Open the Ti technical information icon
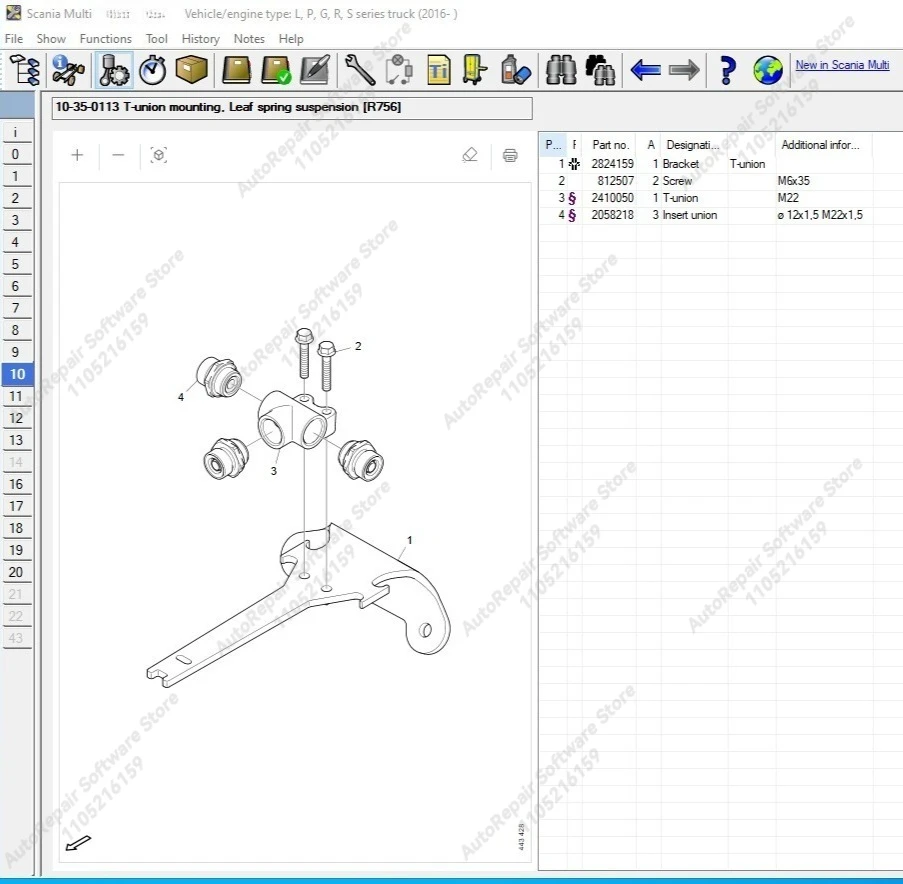Screen dimensions: 903x884 pos(438,70)
